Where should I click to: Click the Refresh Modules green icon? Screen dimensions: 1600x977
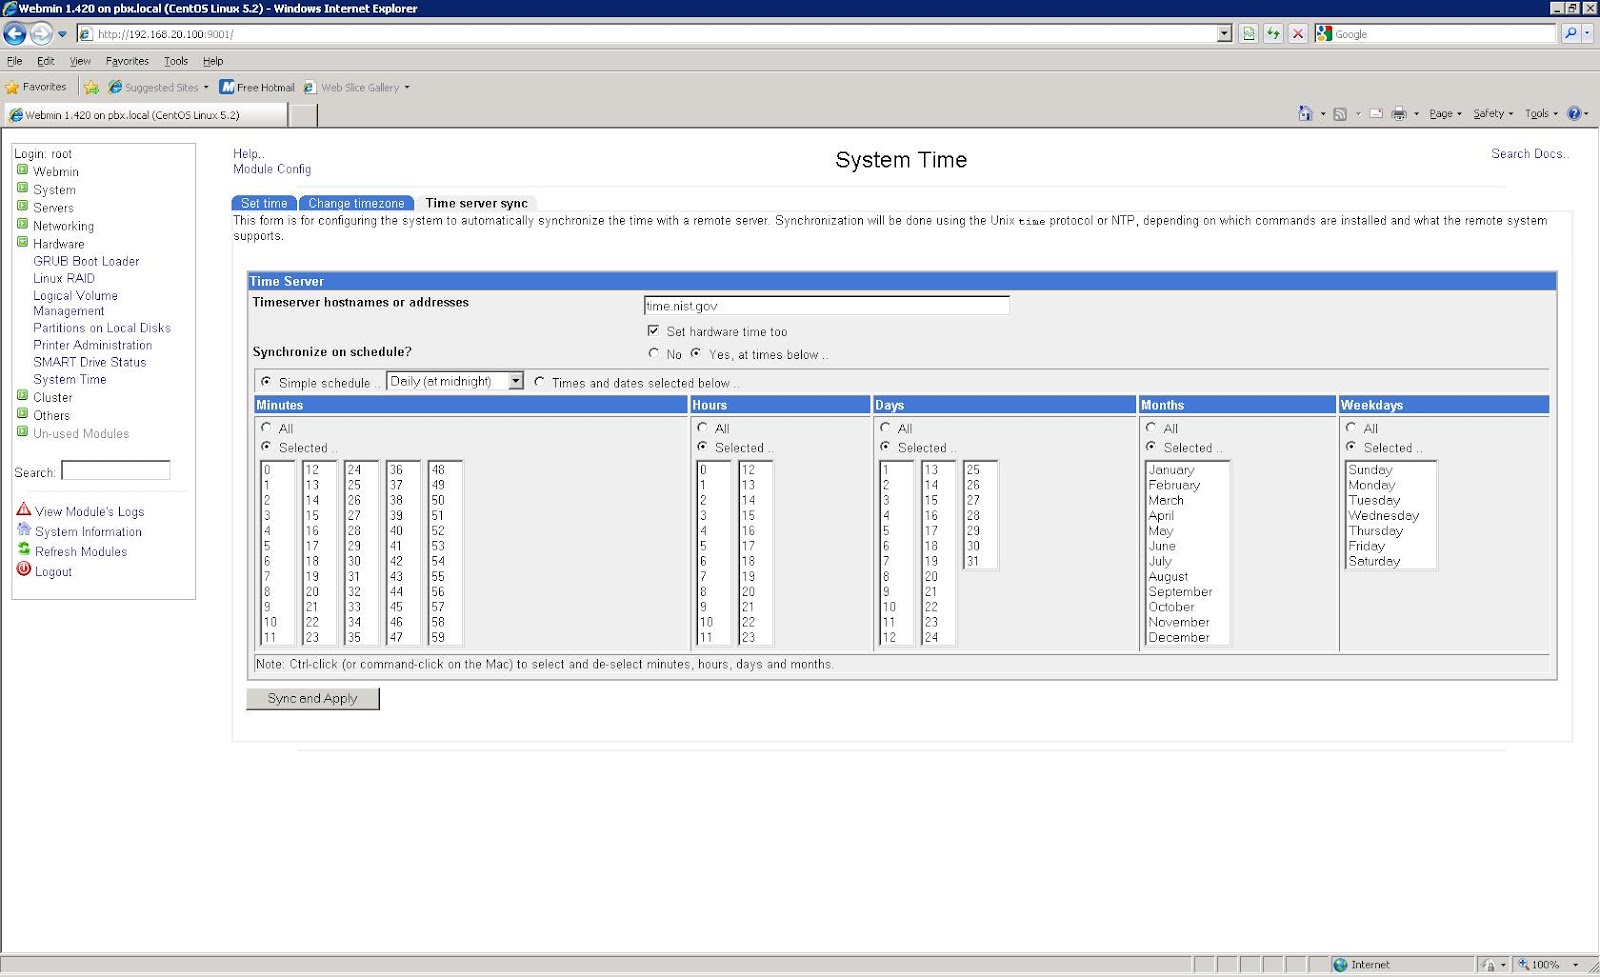[x=24, y=549]
